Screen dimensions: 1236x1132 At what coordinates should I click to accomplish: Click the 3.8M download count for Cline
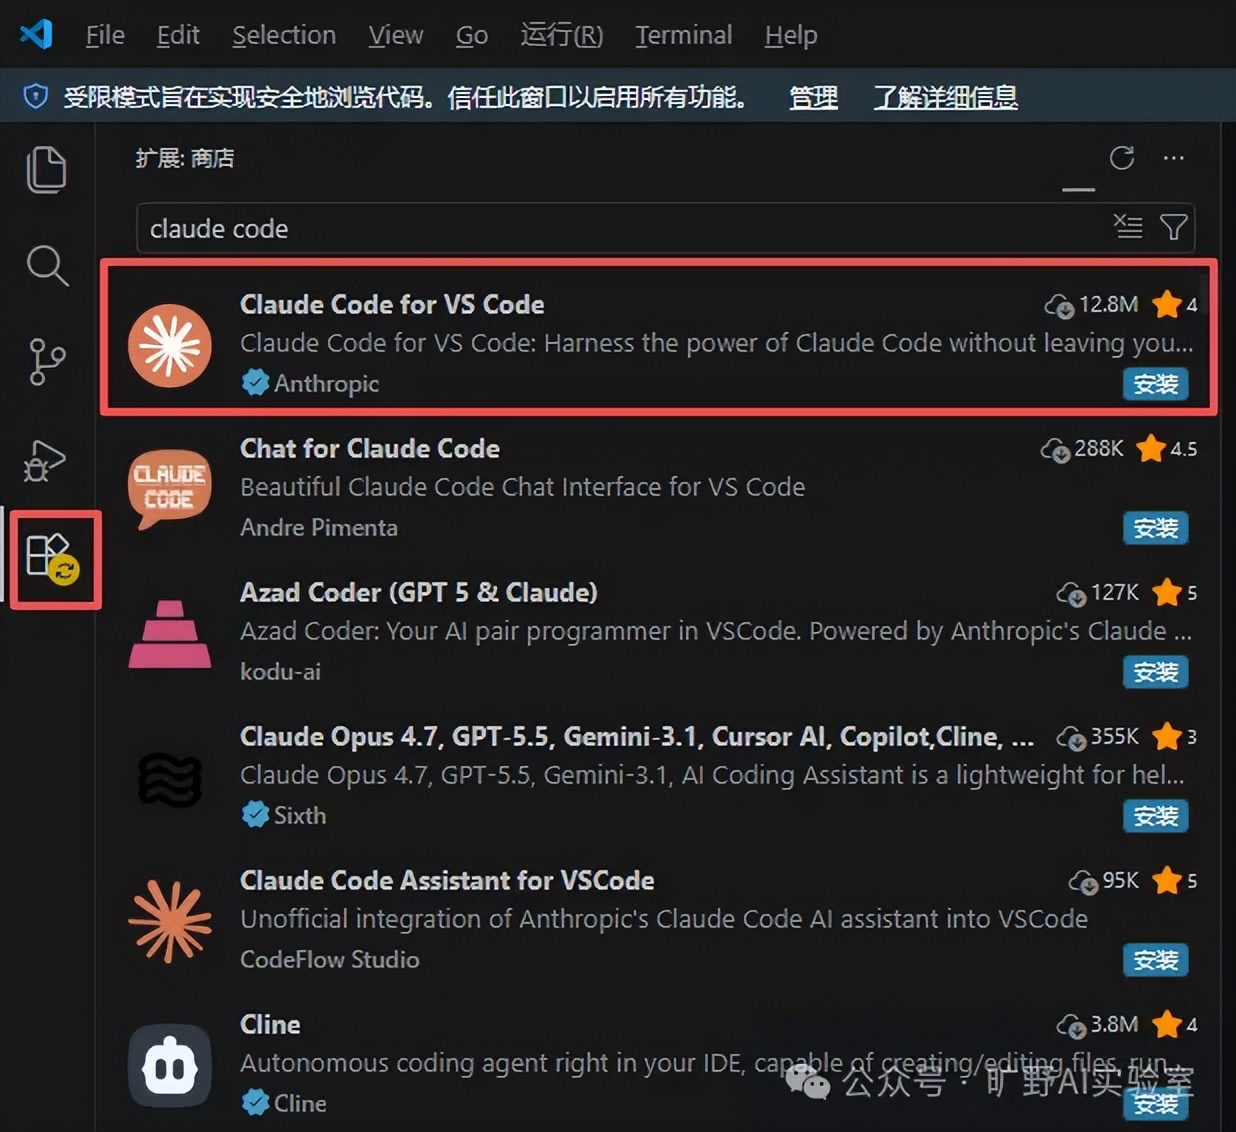(x=1098, y=1025)
